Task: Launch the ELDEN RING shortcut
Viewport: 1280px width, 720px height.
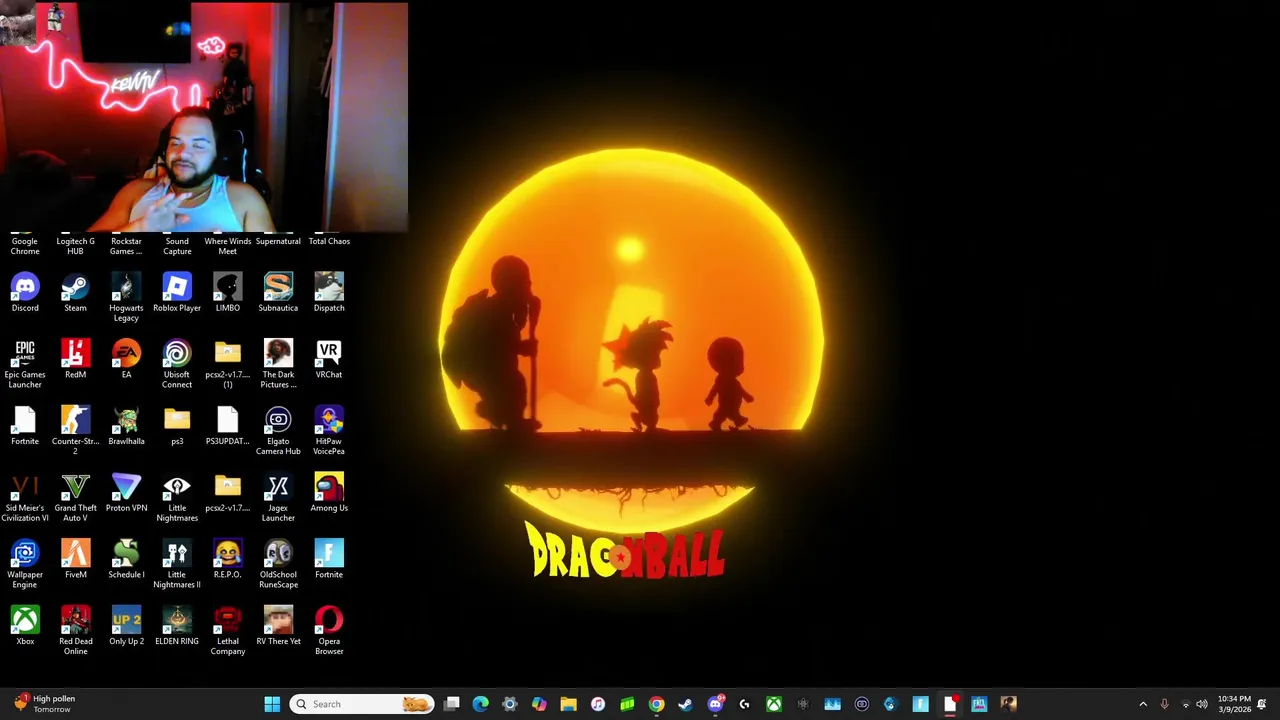Action: tap(177, 626)
